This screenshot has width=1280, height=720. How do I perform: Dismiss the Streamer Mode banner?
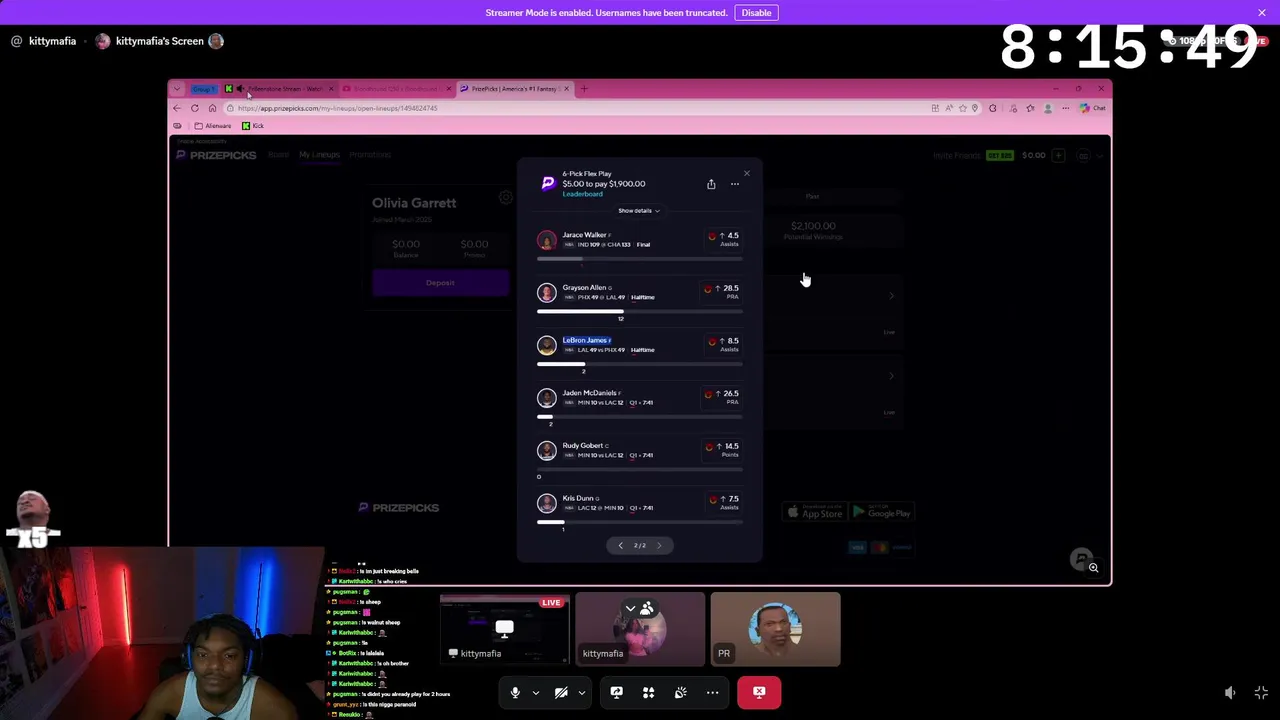1262,13
